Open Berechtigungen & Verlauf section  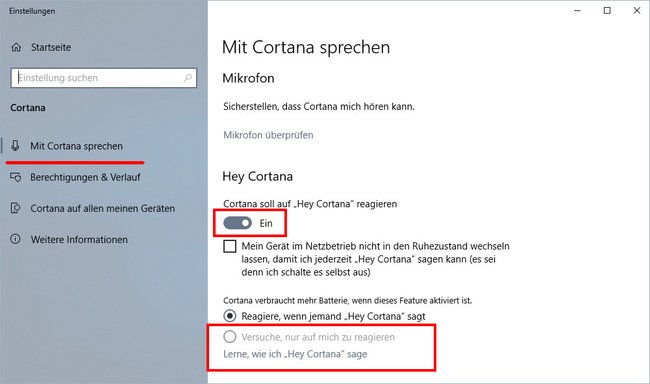coord(85,177)
